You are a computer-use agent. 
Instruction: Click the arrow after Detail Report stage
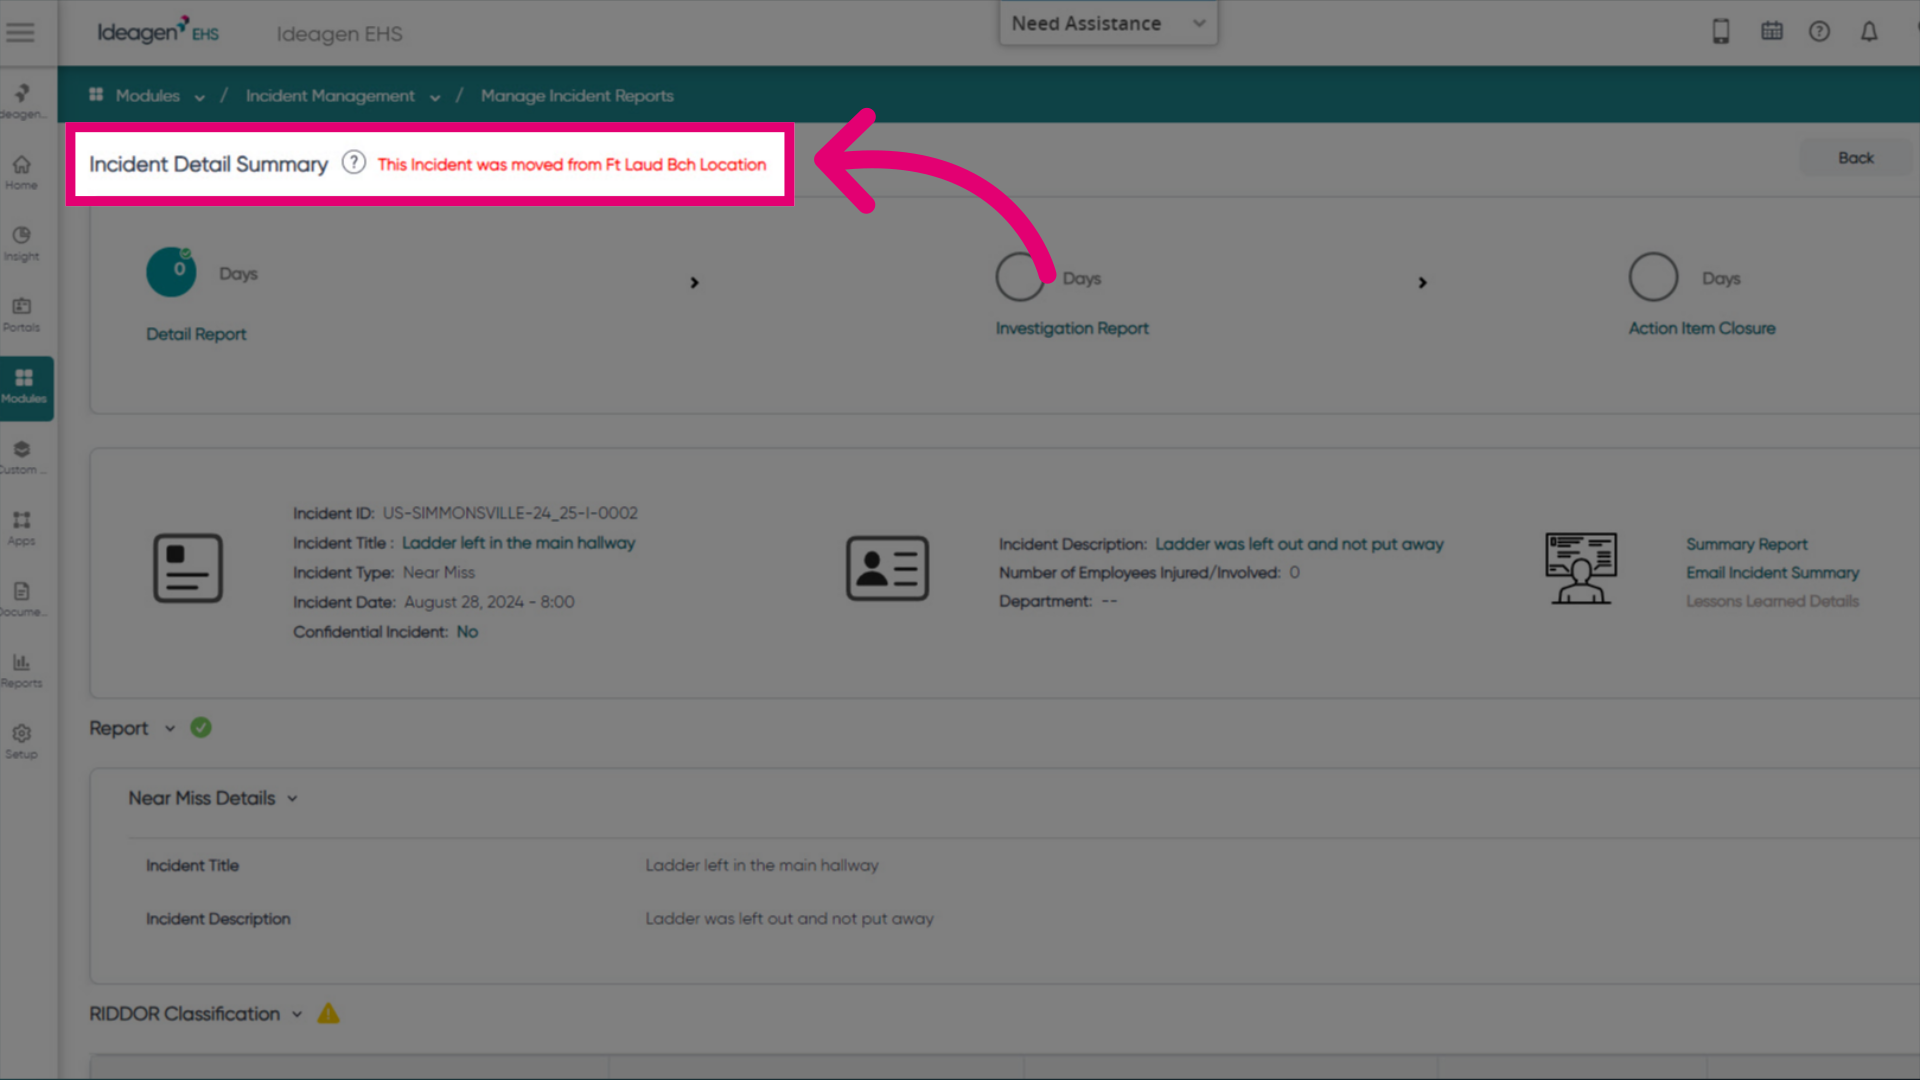click(x=694, y=283)
